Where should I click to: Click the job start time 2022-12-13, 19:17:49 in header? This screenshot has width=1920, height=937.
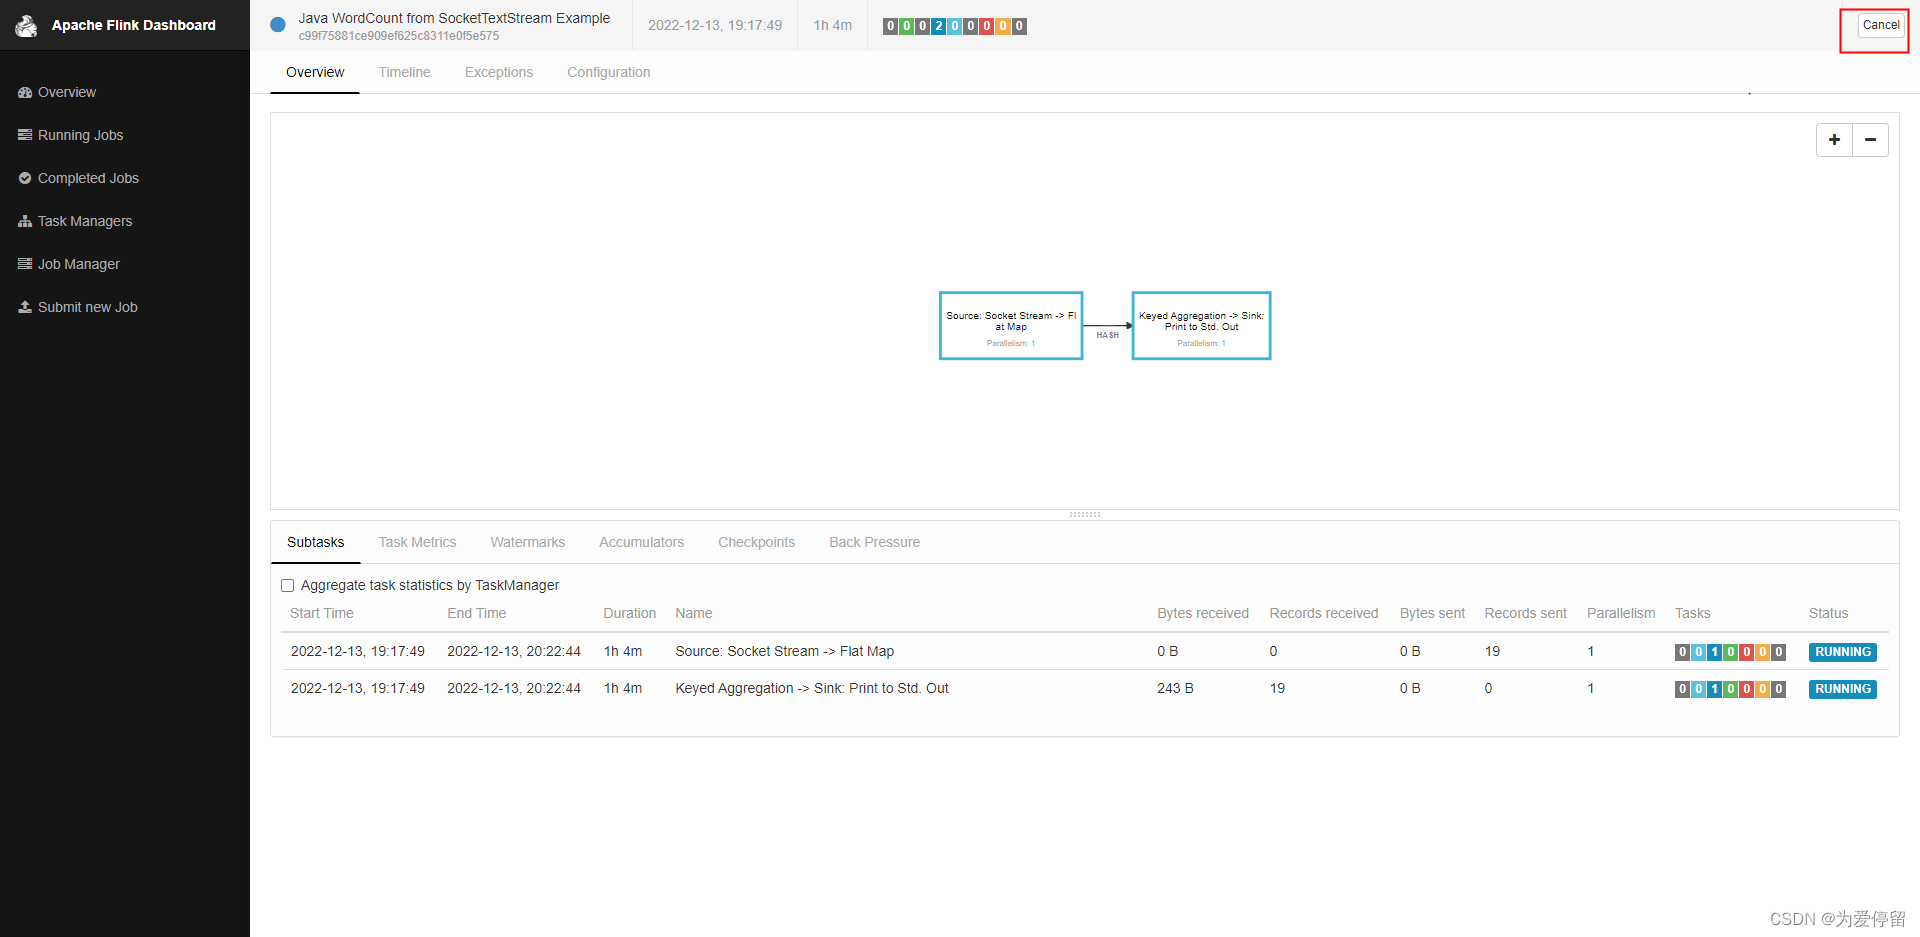tap(715, 25)
